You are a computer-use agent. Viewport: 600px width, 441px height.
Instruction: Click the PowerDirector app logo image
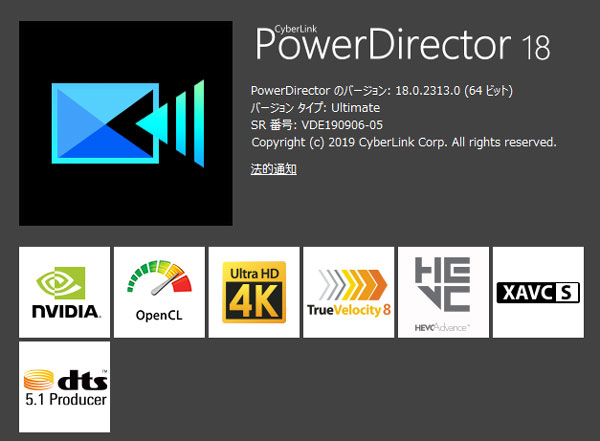(126, 123)
